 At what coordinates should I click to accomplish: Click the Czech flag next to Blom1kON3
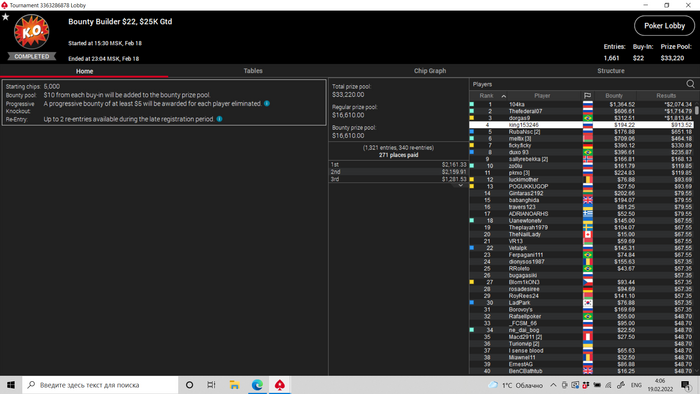pyautogui.click(x=588, y=282)
